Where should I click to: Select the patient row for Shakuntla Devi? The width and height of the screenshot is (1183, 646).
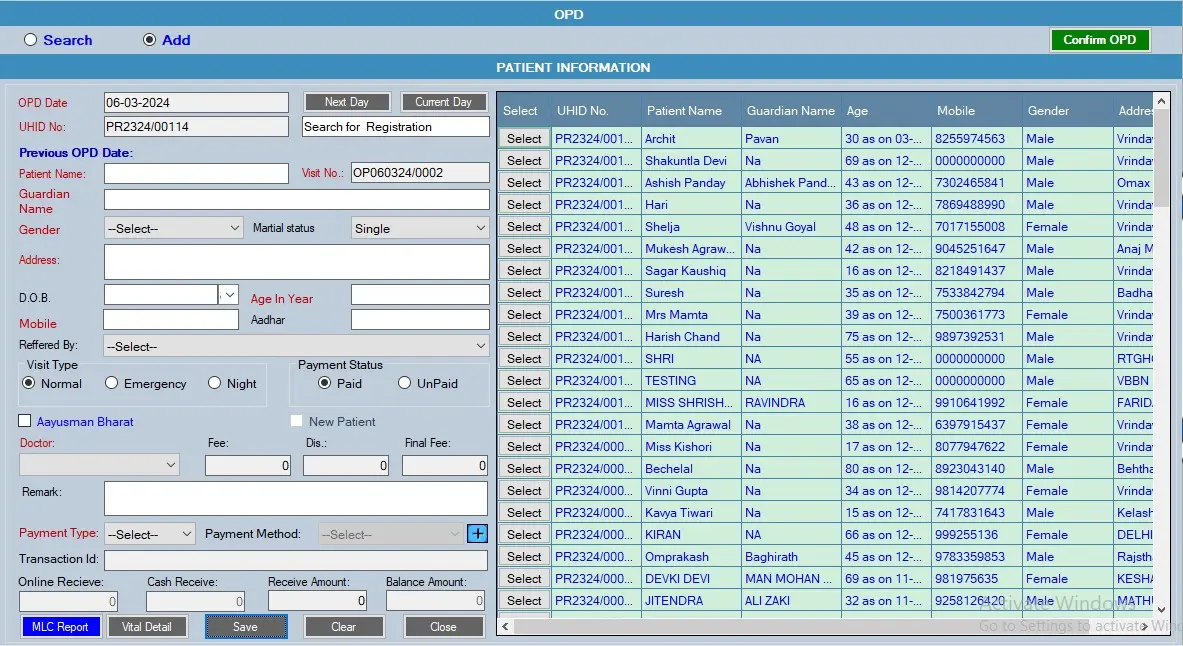pos(524,161)
